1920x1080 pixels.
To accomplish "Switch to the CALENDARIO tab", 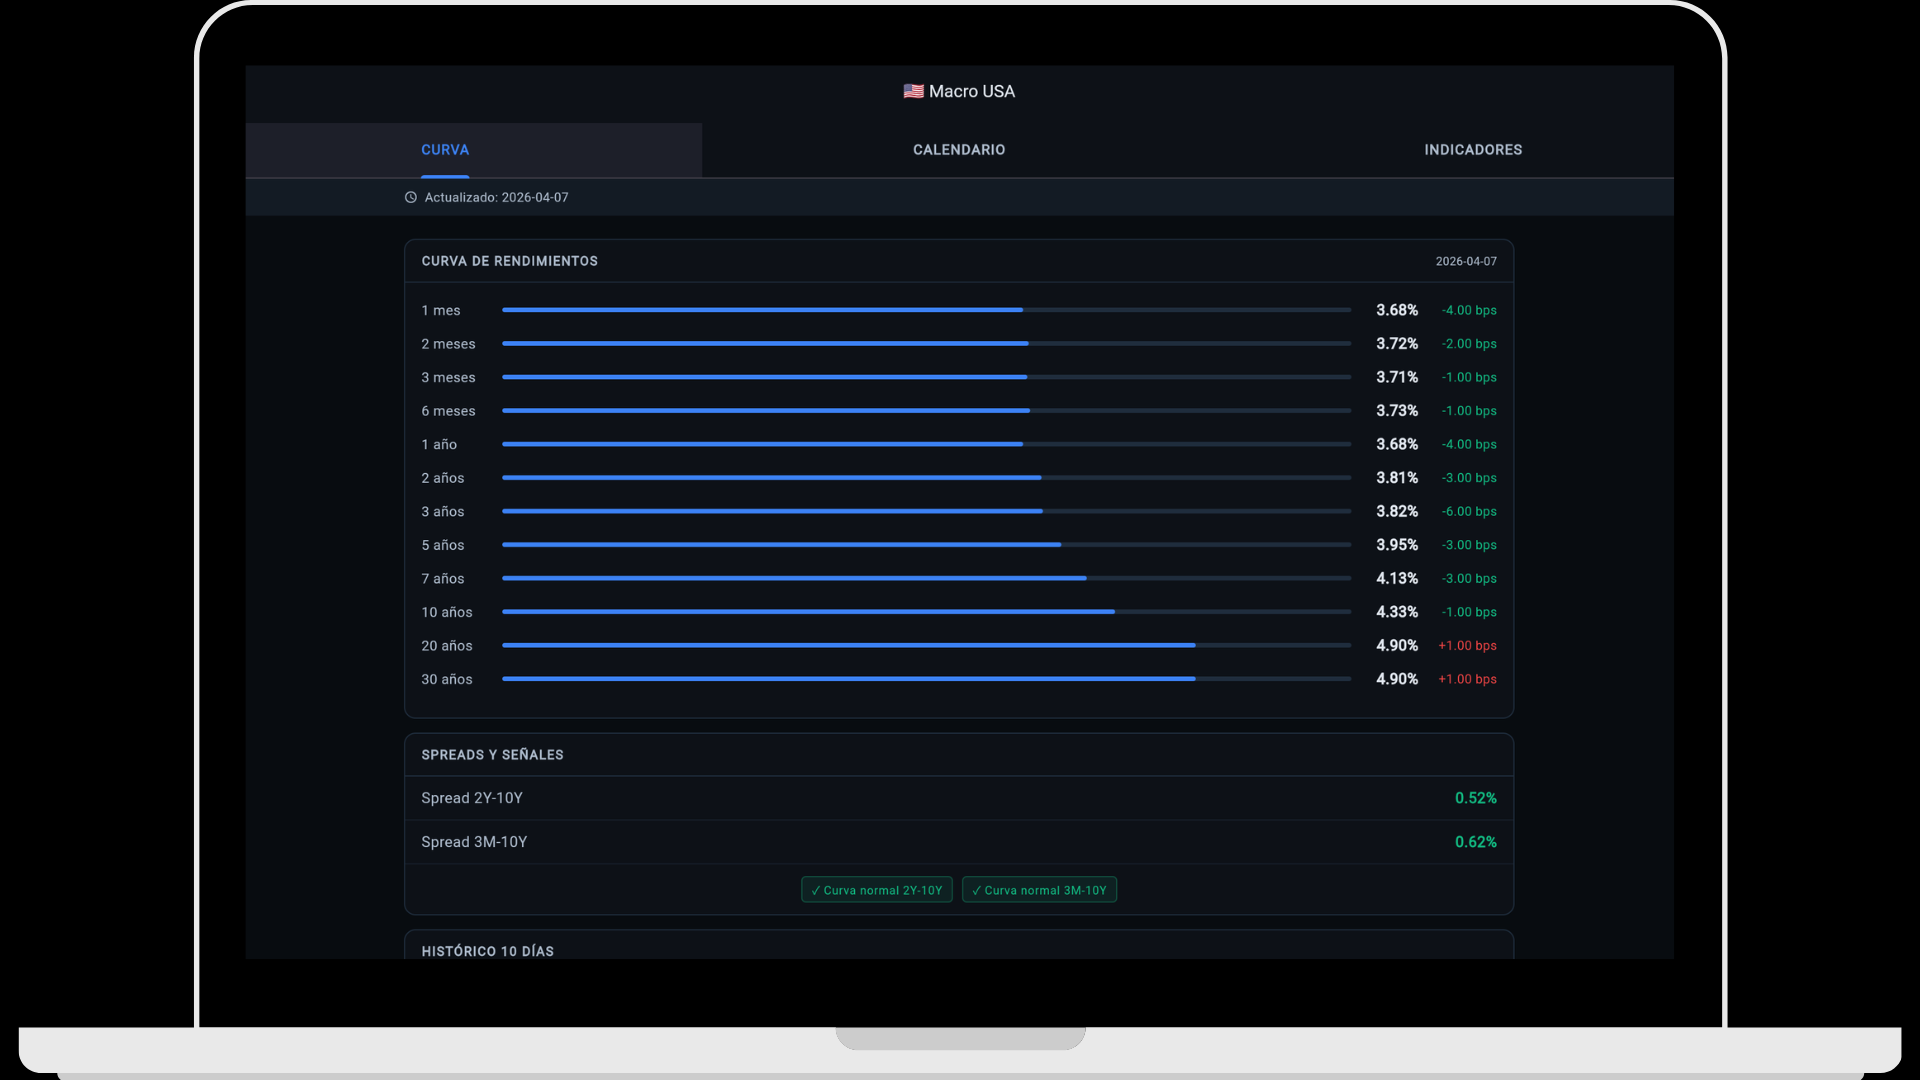I will [x=958, y=149].
